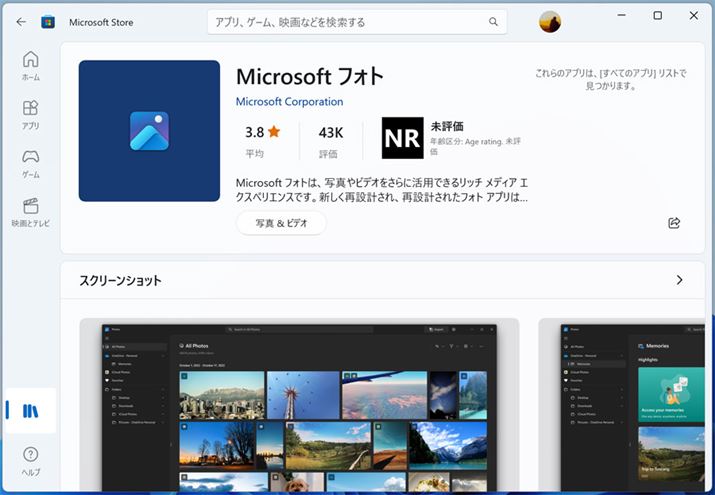
Task: Go back with the arrow button
Action: point(21,22)
